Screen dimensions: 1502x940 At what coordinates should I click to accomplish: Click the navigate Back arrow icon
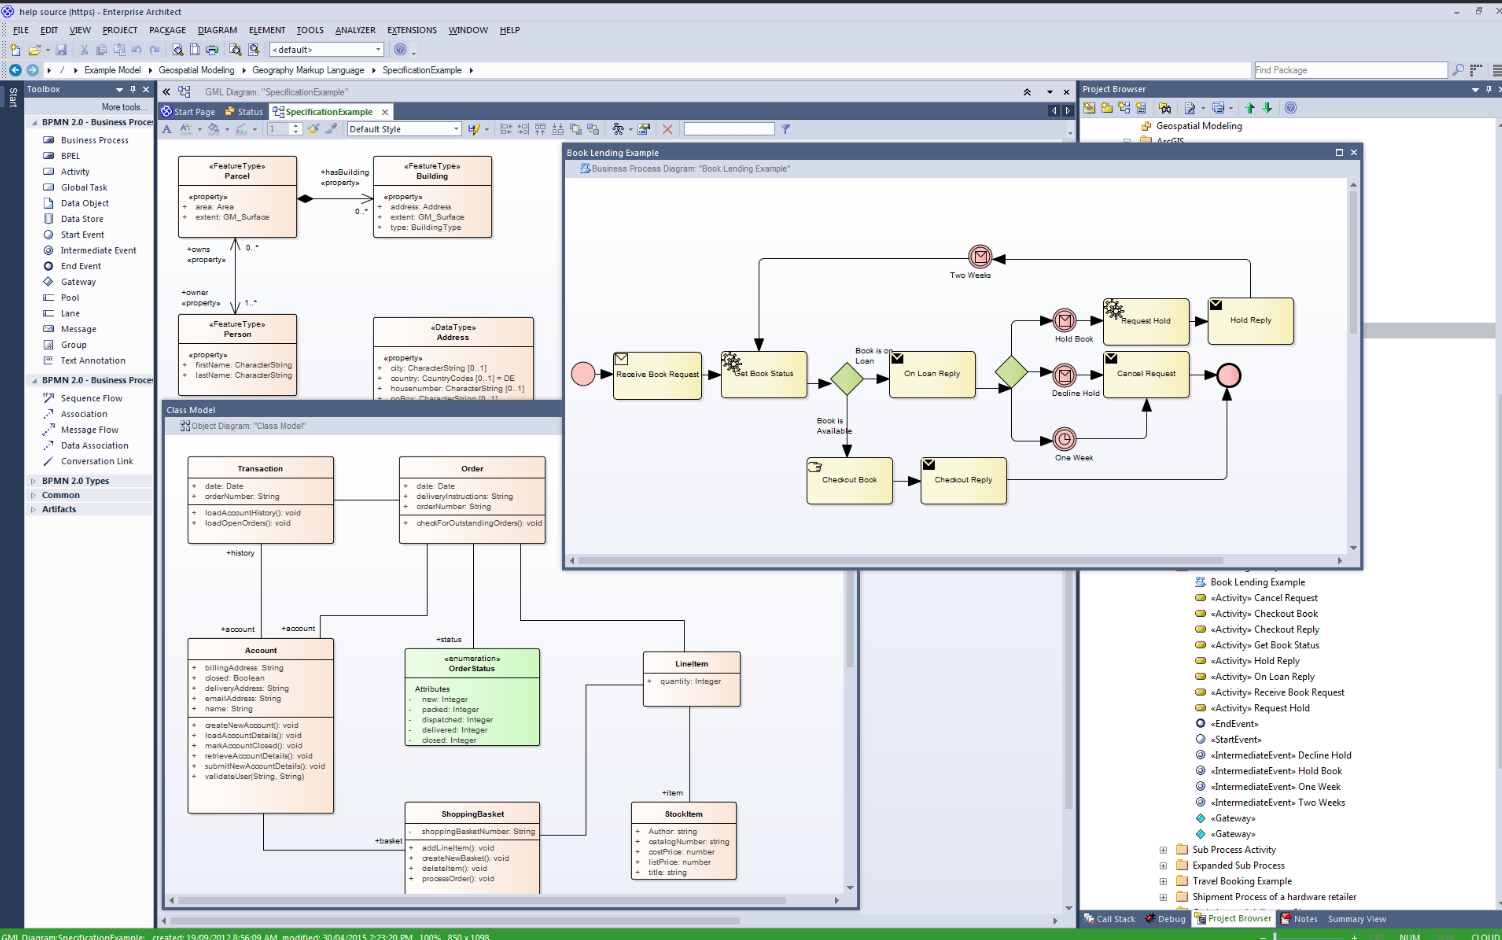coord(15,70)
